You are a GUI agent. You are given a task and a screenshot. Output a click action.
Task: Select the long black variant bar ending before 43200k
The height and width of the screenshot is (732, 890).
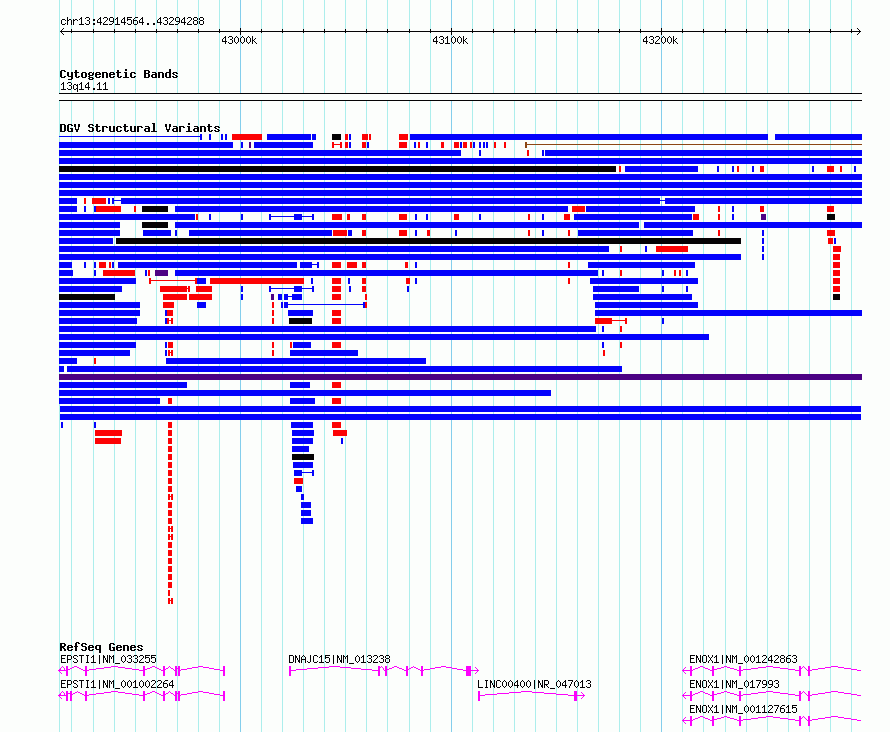[337, 169]
